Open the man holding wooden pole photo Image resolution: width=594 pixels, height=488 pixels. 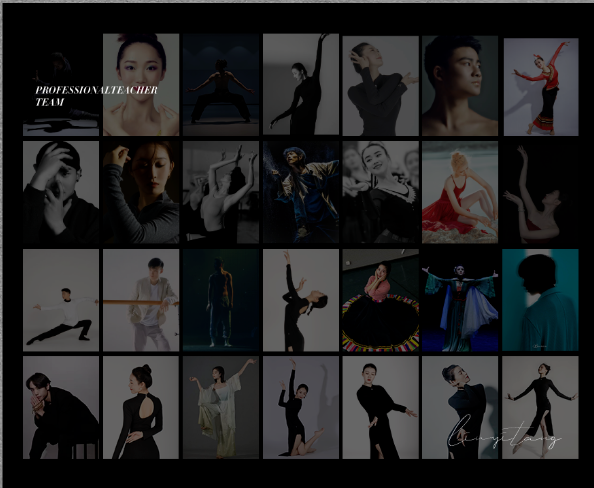[141, 300]
